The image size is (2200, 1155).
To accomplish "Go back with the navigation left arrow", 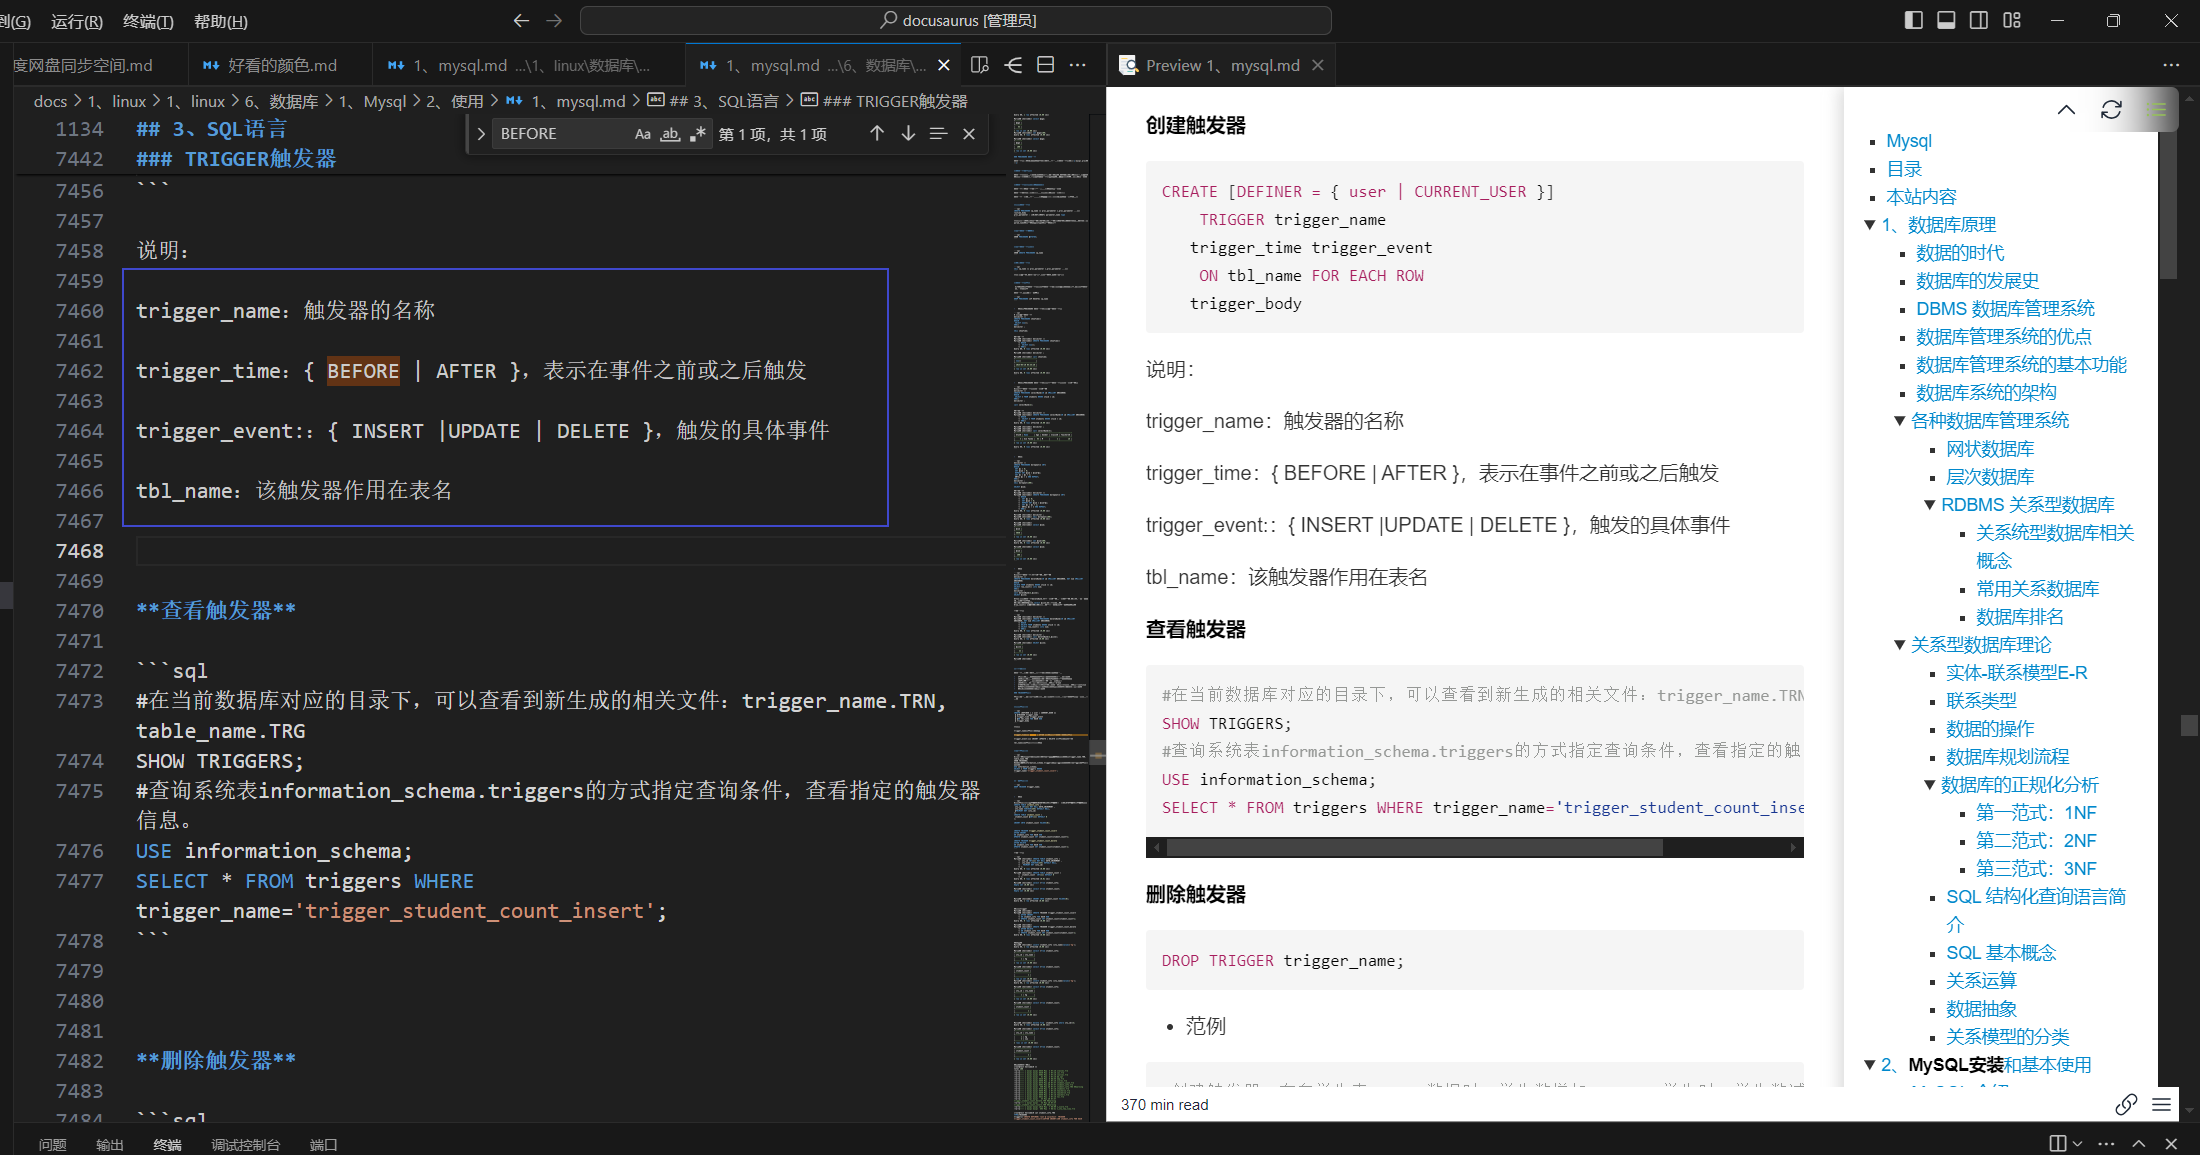I will (x=521, y=20).
